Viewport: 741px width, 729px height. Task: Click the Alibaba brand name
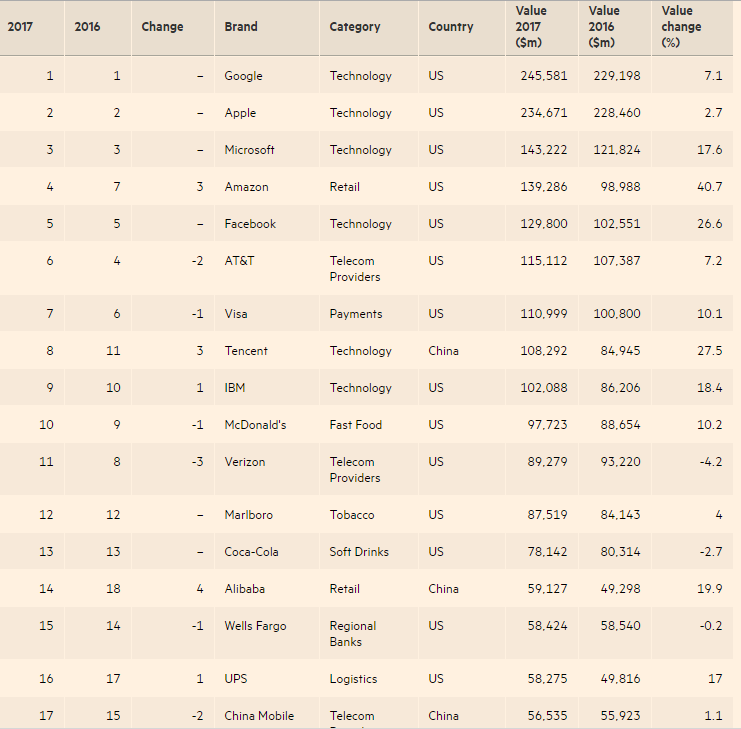coord(245,589)
